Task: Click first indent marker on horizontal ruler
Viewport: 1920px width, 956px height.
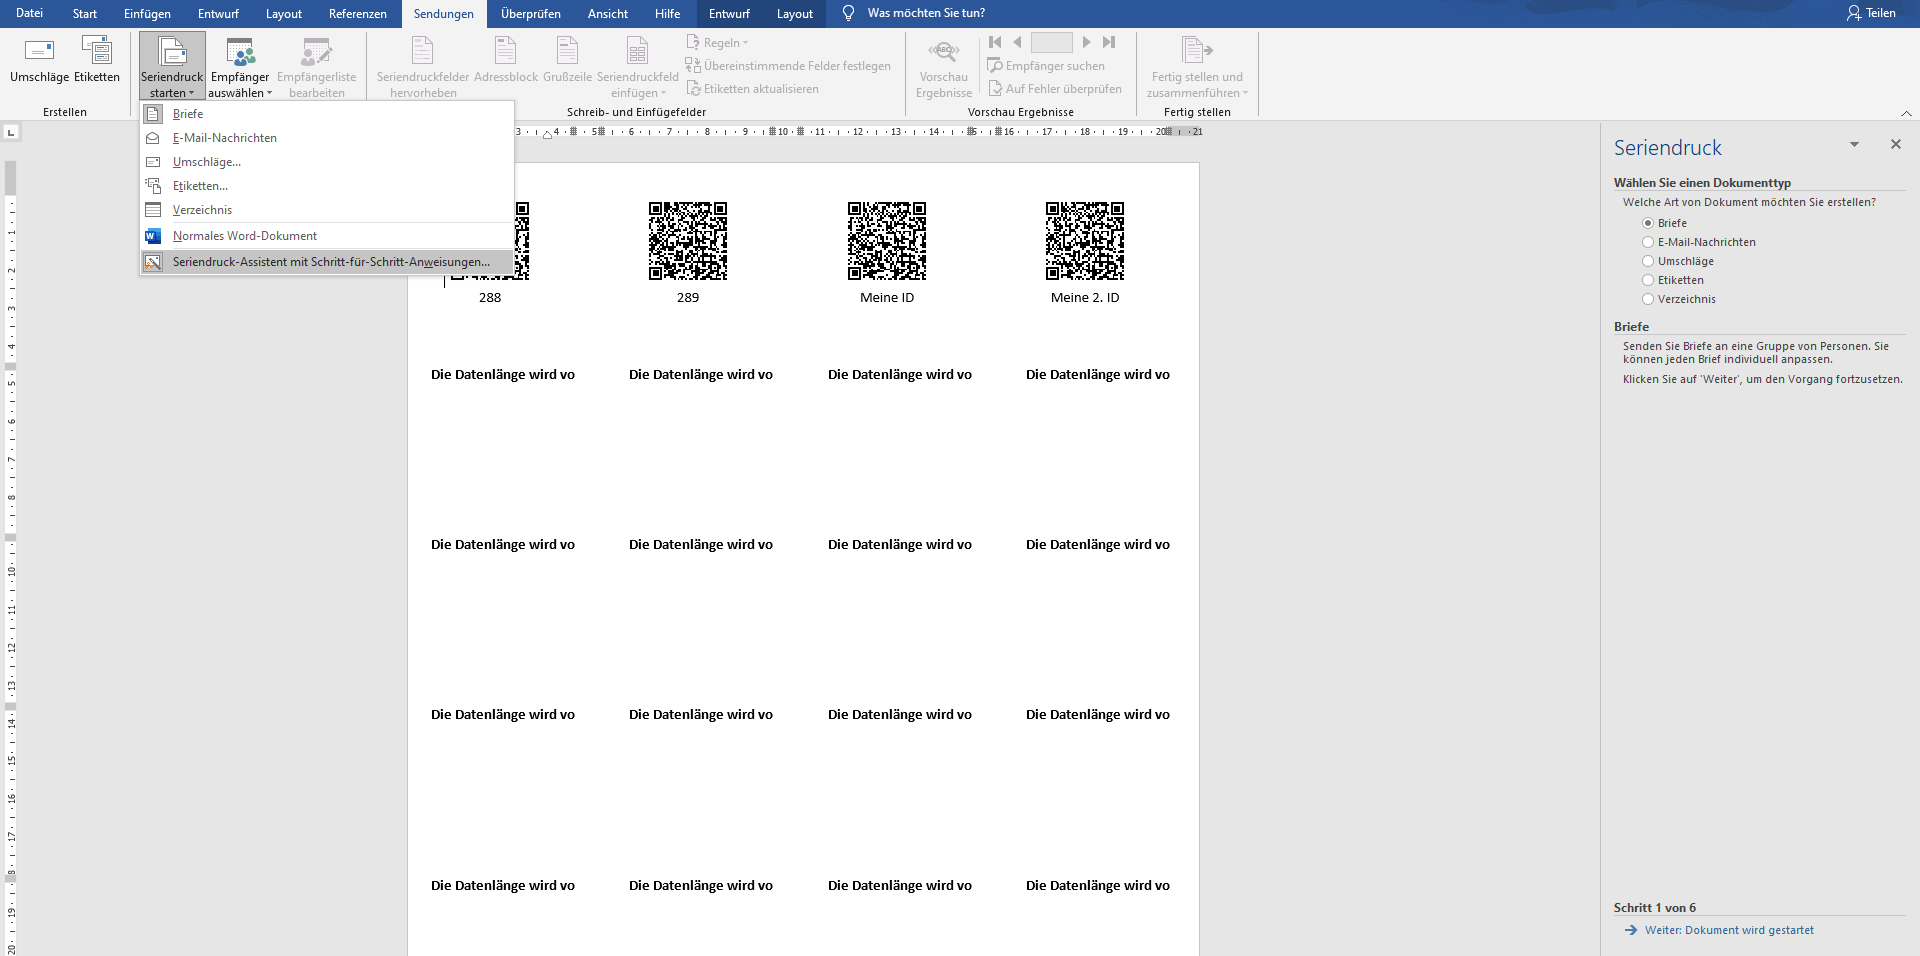Action: point(547,134)
